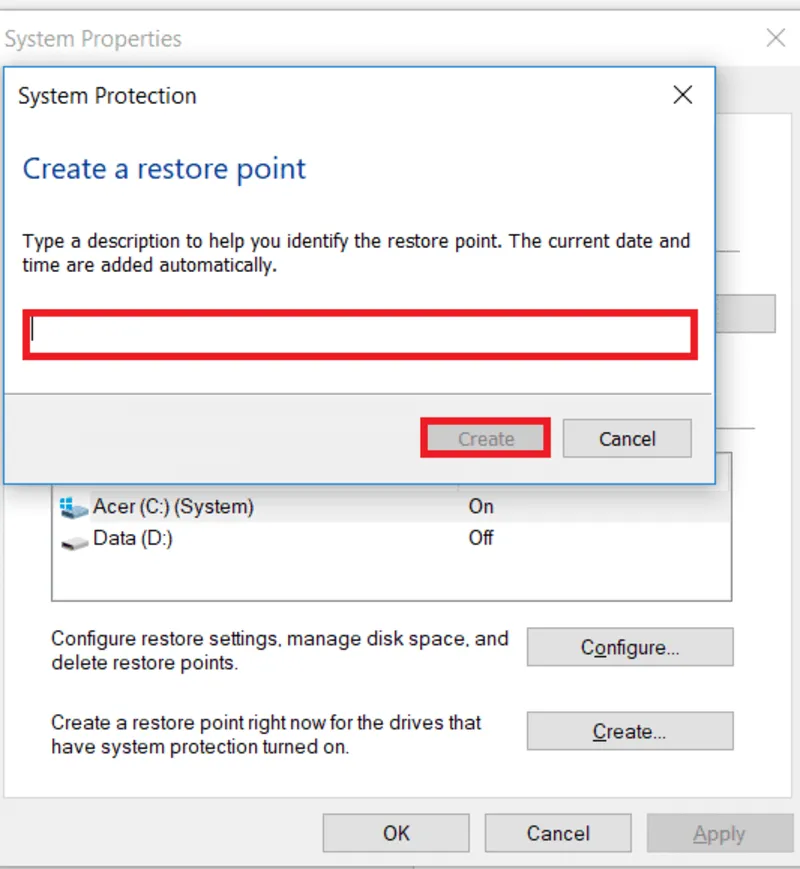Dismiss the System Properties window via X
This screenshot has height=869, width=800.
(x=776, y=38)
